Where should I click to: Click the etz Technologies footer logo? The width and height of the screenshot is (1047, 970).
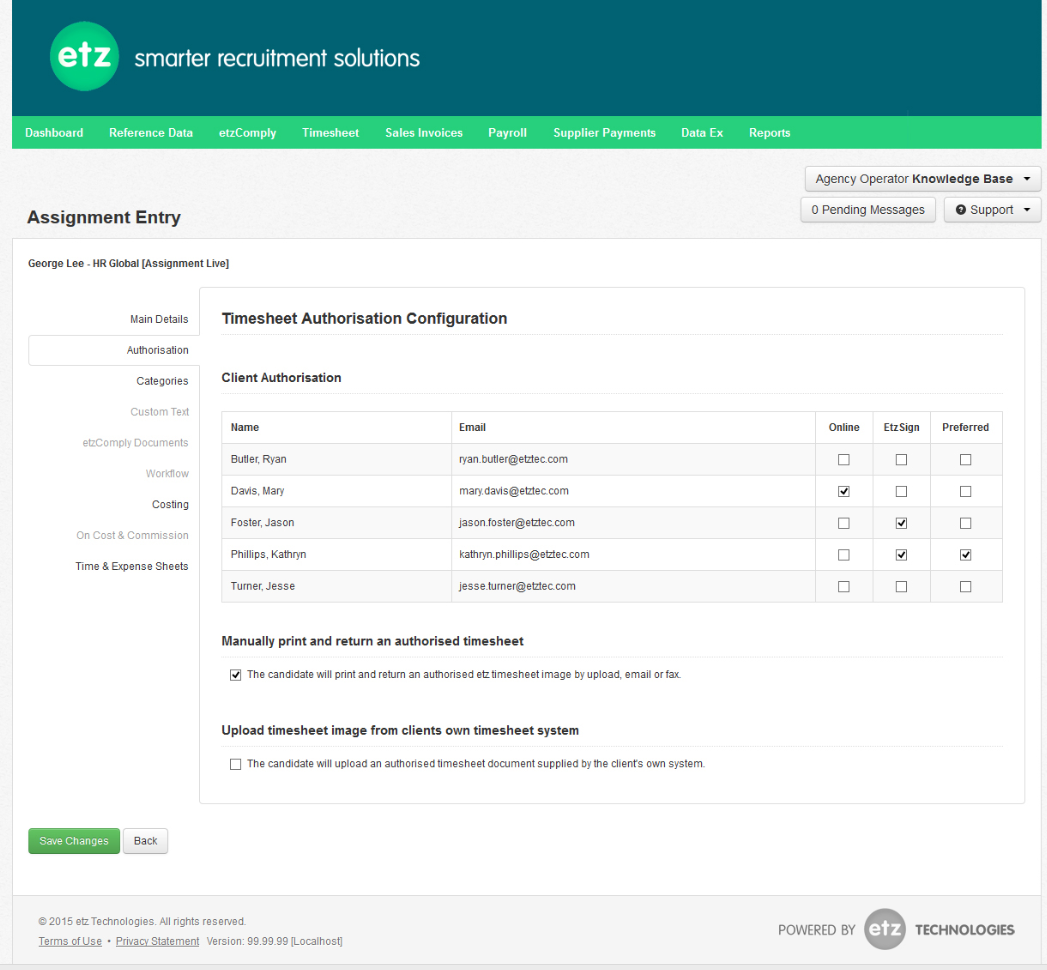(x=885, y=929)
